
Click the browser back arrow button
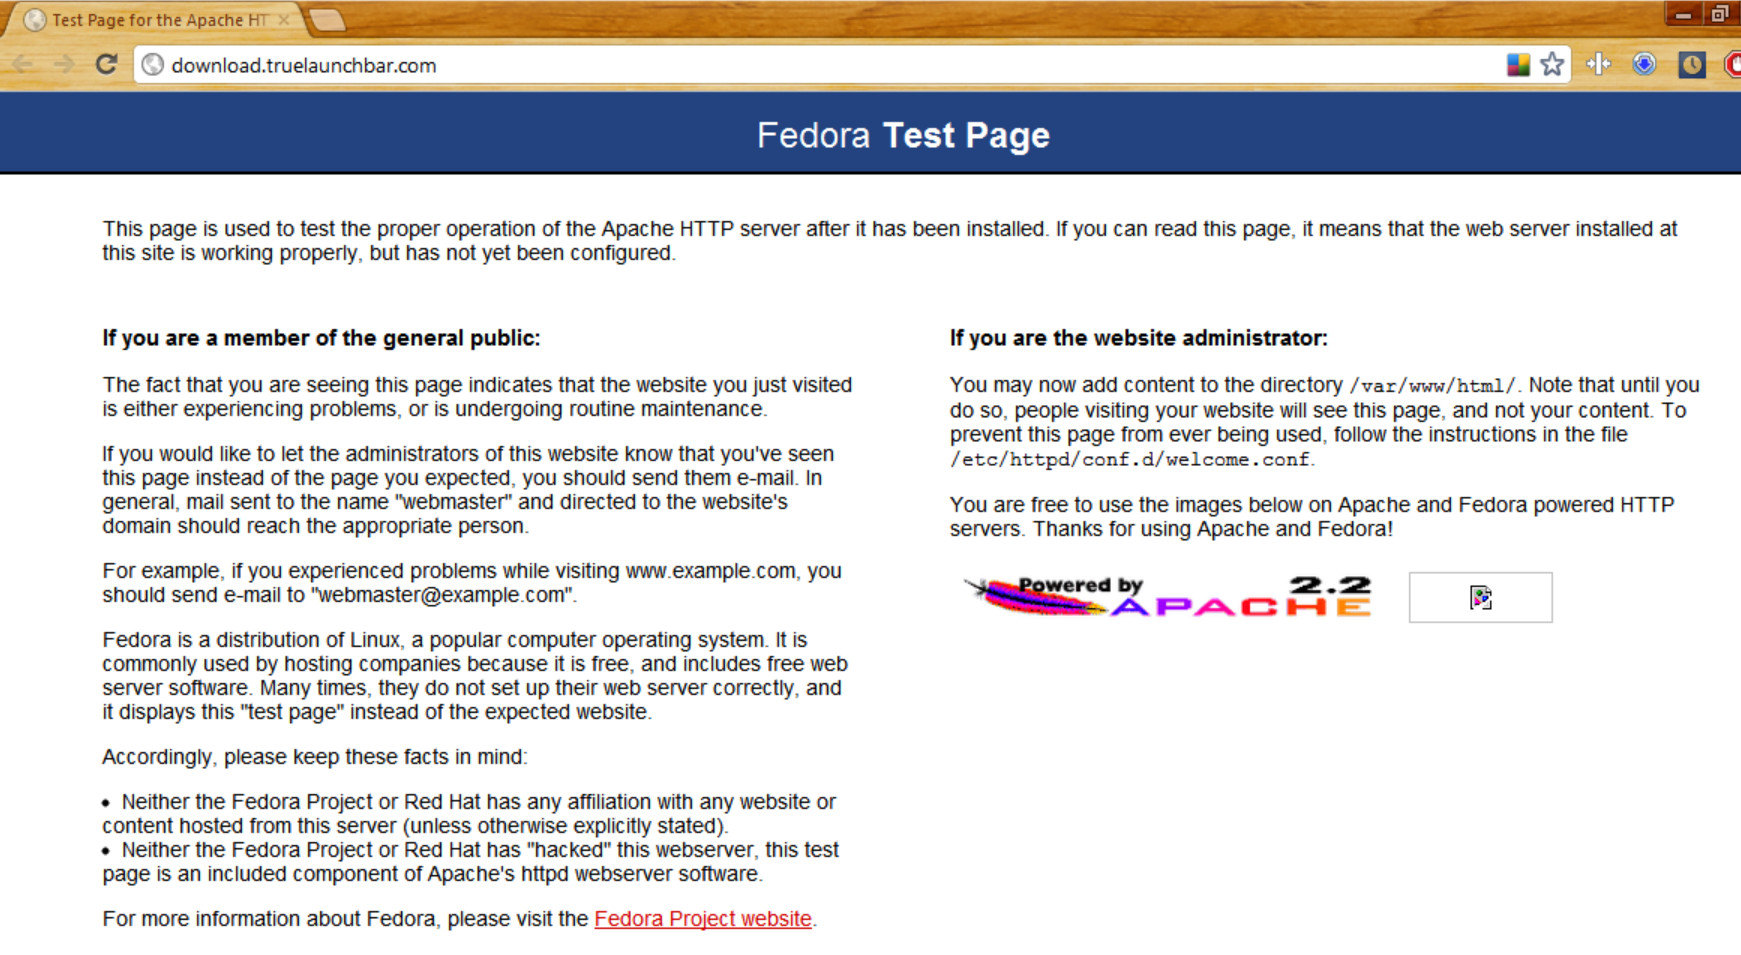(x=23, y=65)
